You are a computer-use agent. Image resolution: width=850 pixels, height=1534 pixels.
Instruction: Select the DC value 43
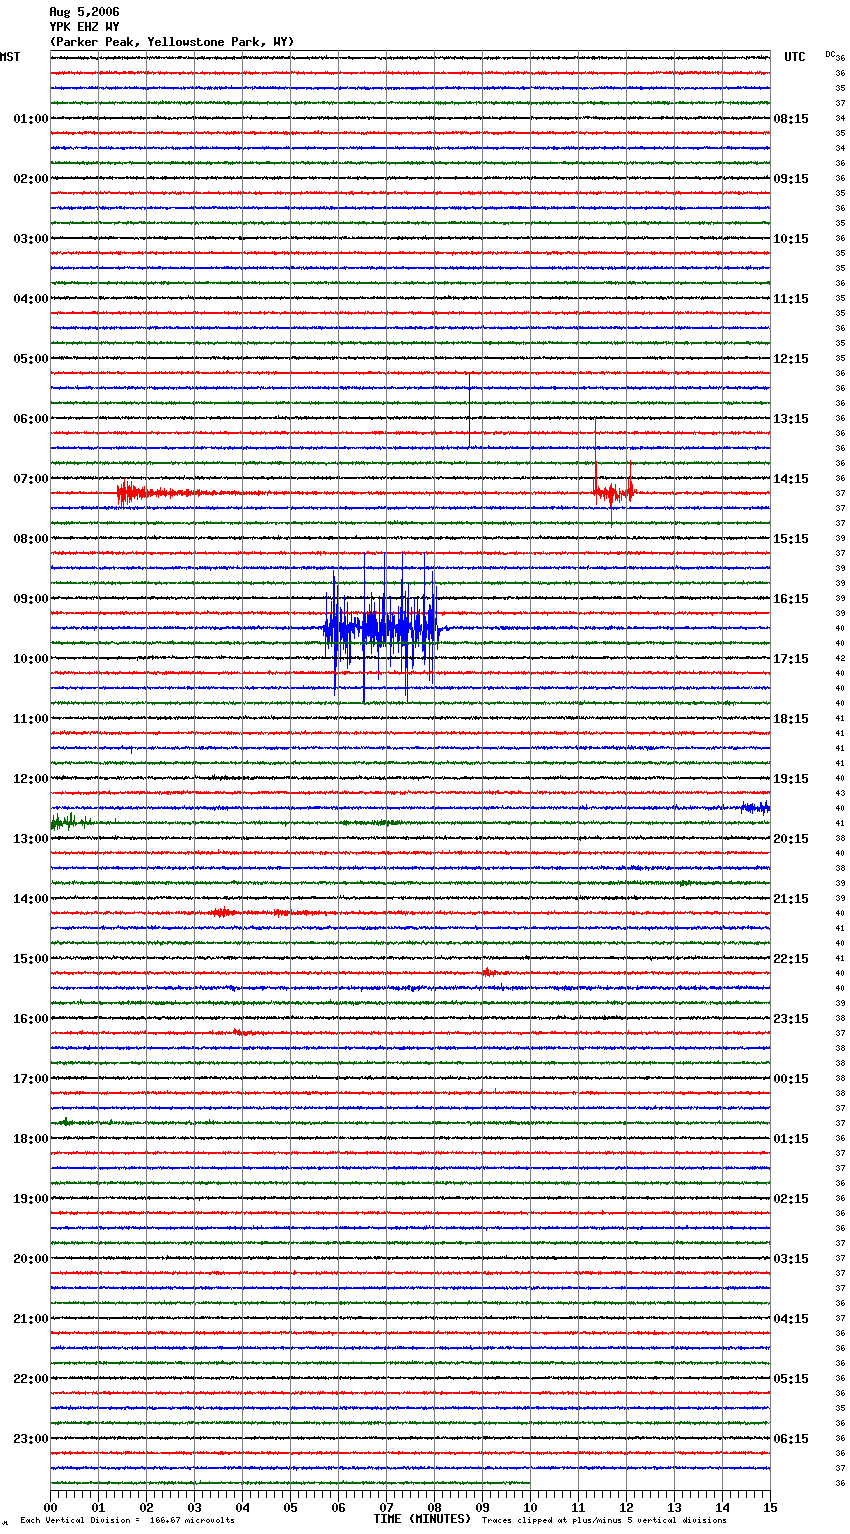point(840,793)
